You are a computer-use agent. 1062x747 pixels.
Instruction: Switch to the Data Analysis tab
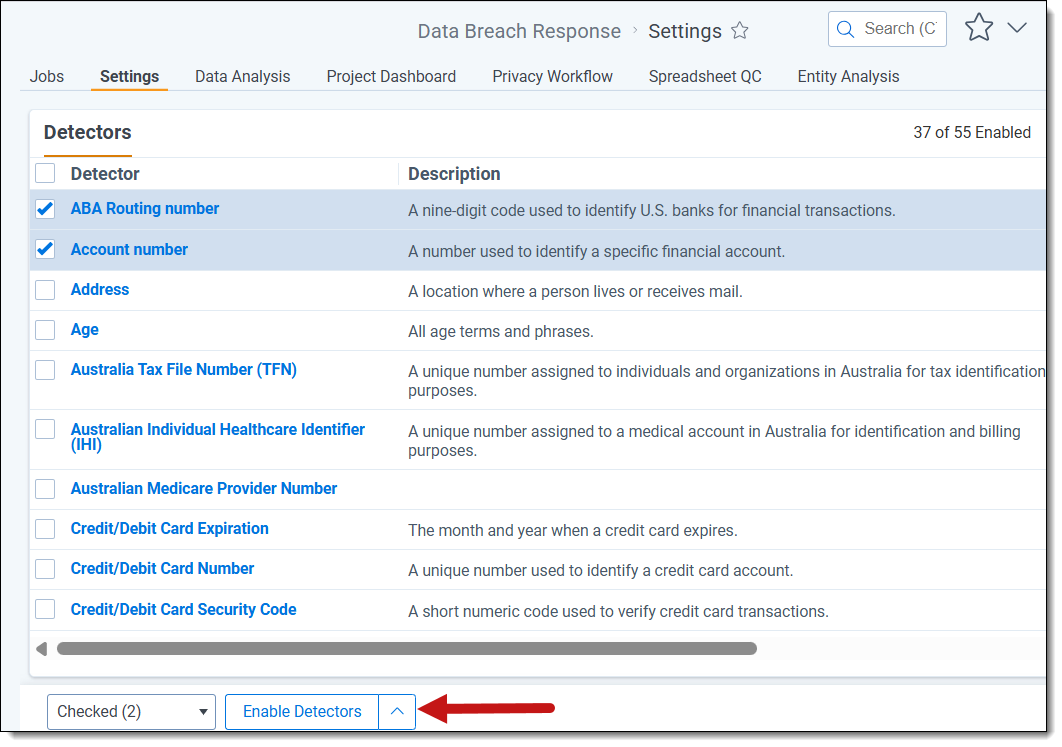coord(242,77)
